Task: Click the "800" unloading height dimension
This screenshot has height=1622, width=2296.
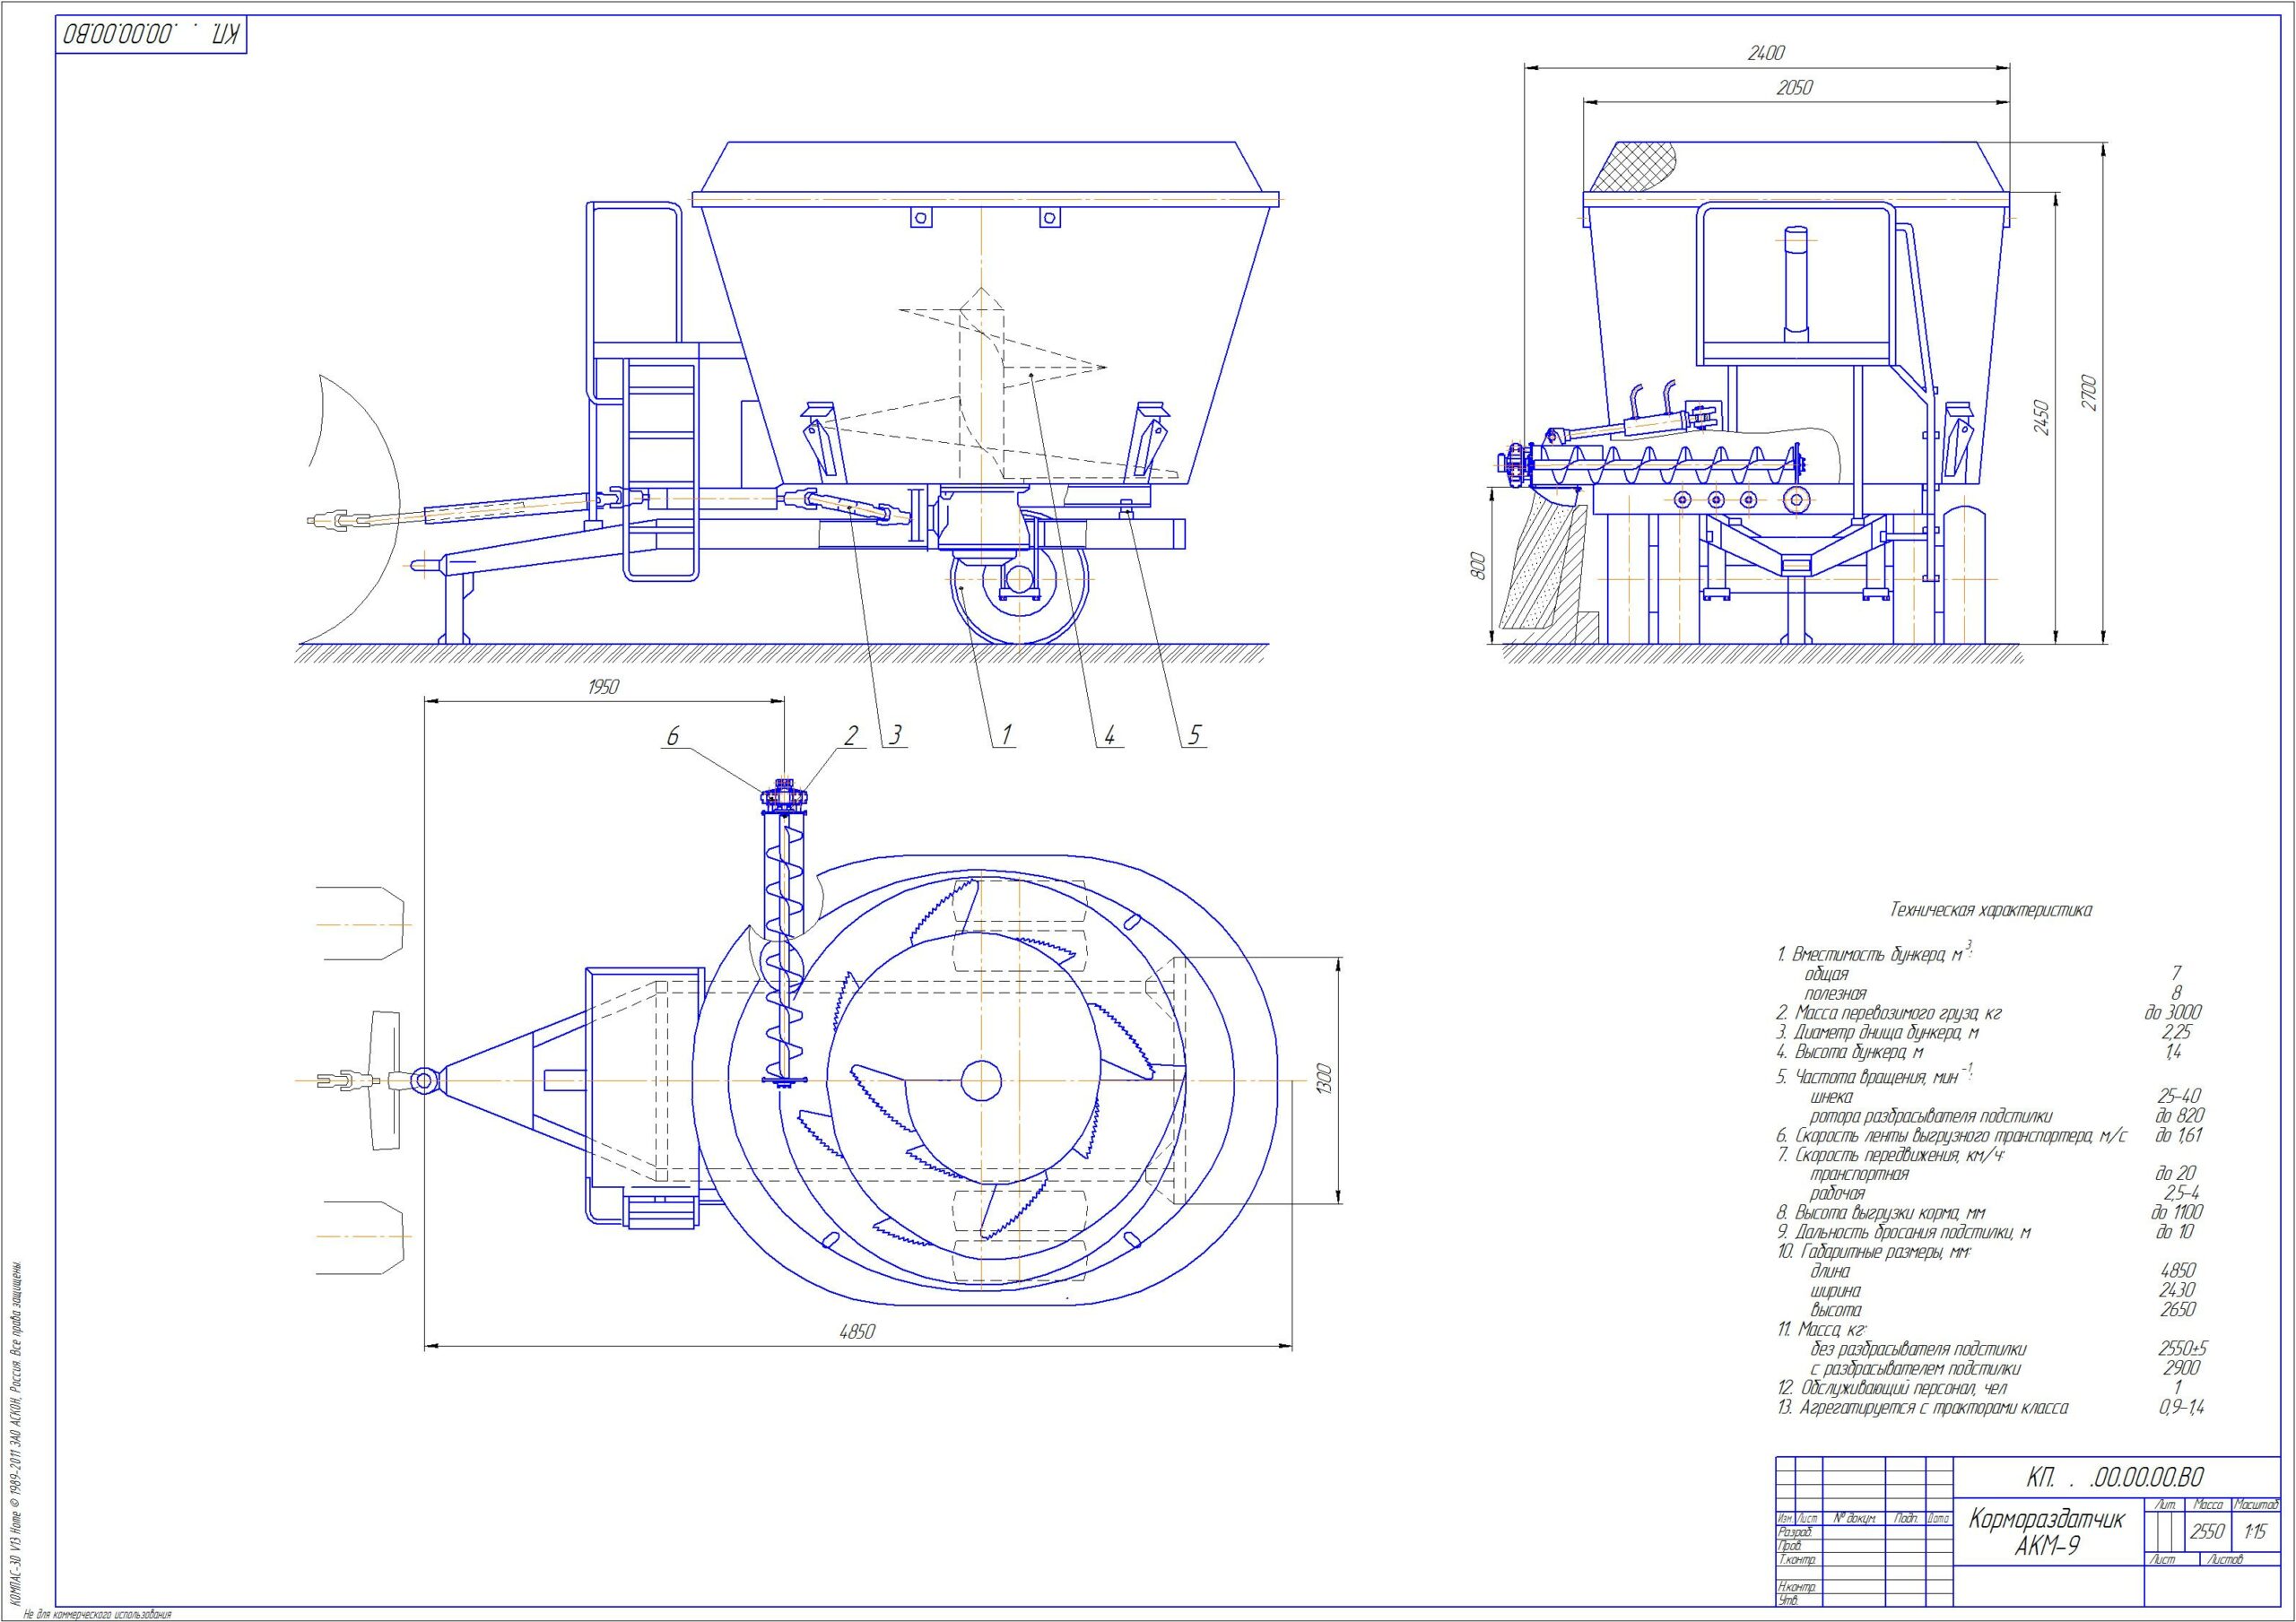Action: [1480, 564]
